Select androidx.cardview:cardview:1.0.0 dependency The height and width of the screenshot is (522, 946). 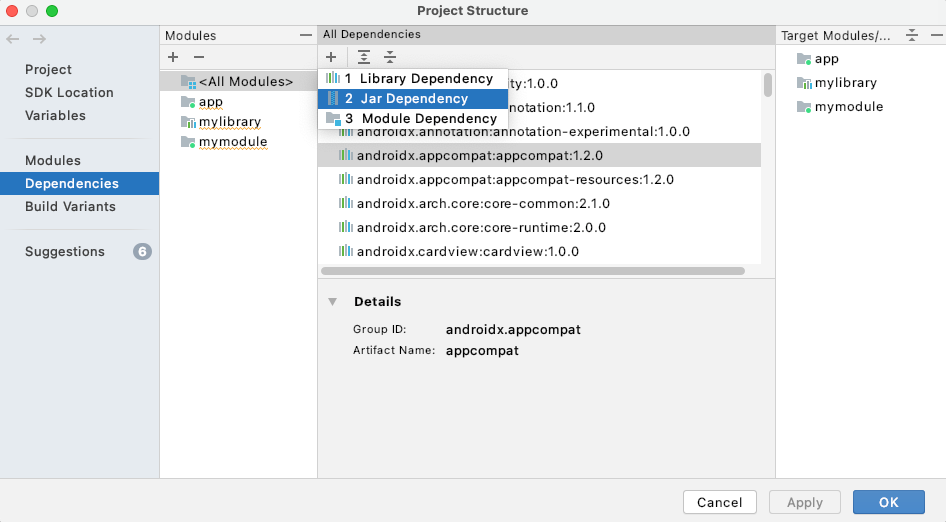467,251
